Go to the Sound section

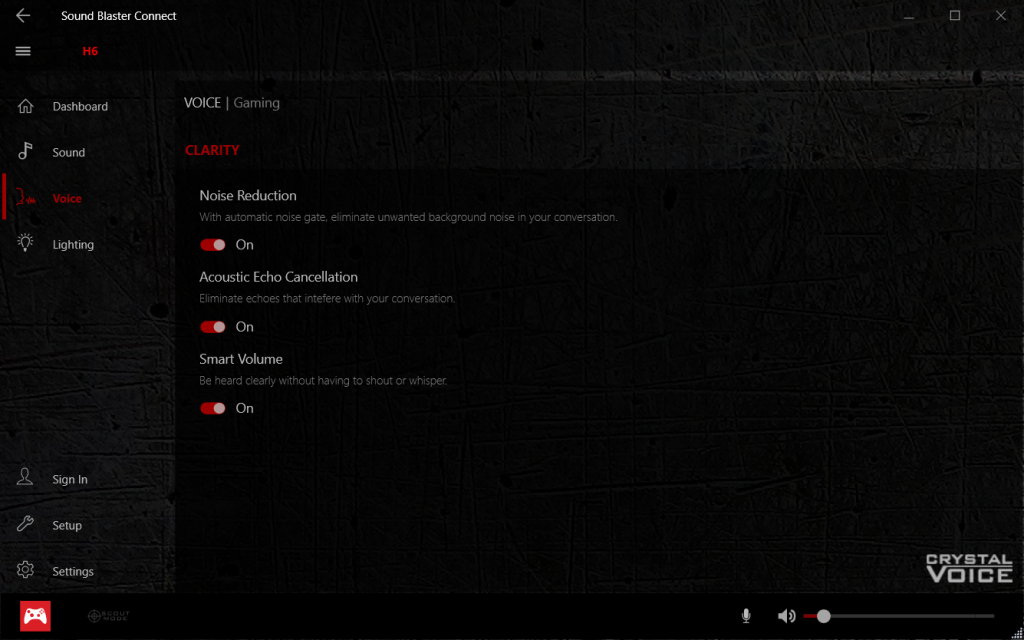(69, 152)
